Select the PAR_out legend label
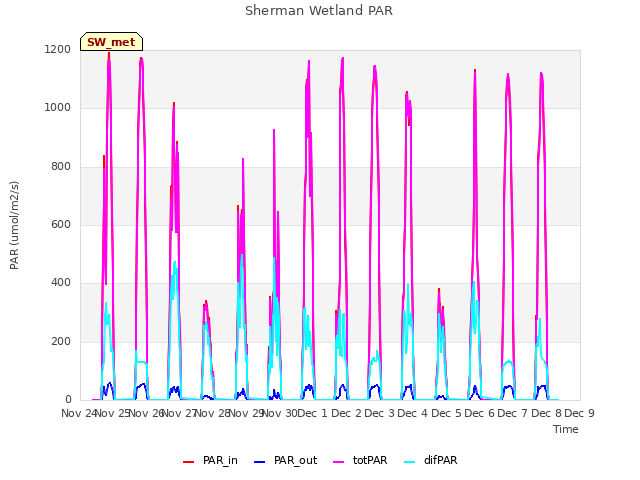 (296, 460)
